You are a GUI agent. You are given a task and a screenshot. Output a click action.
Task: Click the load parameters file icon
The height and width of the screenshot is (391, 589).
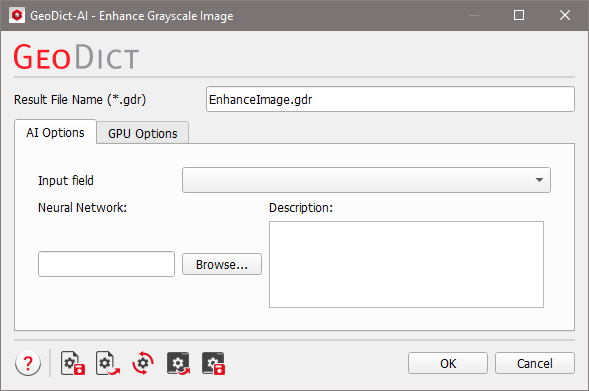[x=107, y=363]
